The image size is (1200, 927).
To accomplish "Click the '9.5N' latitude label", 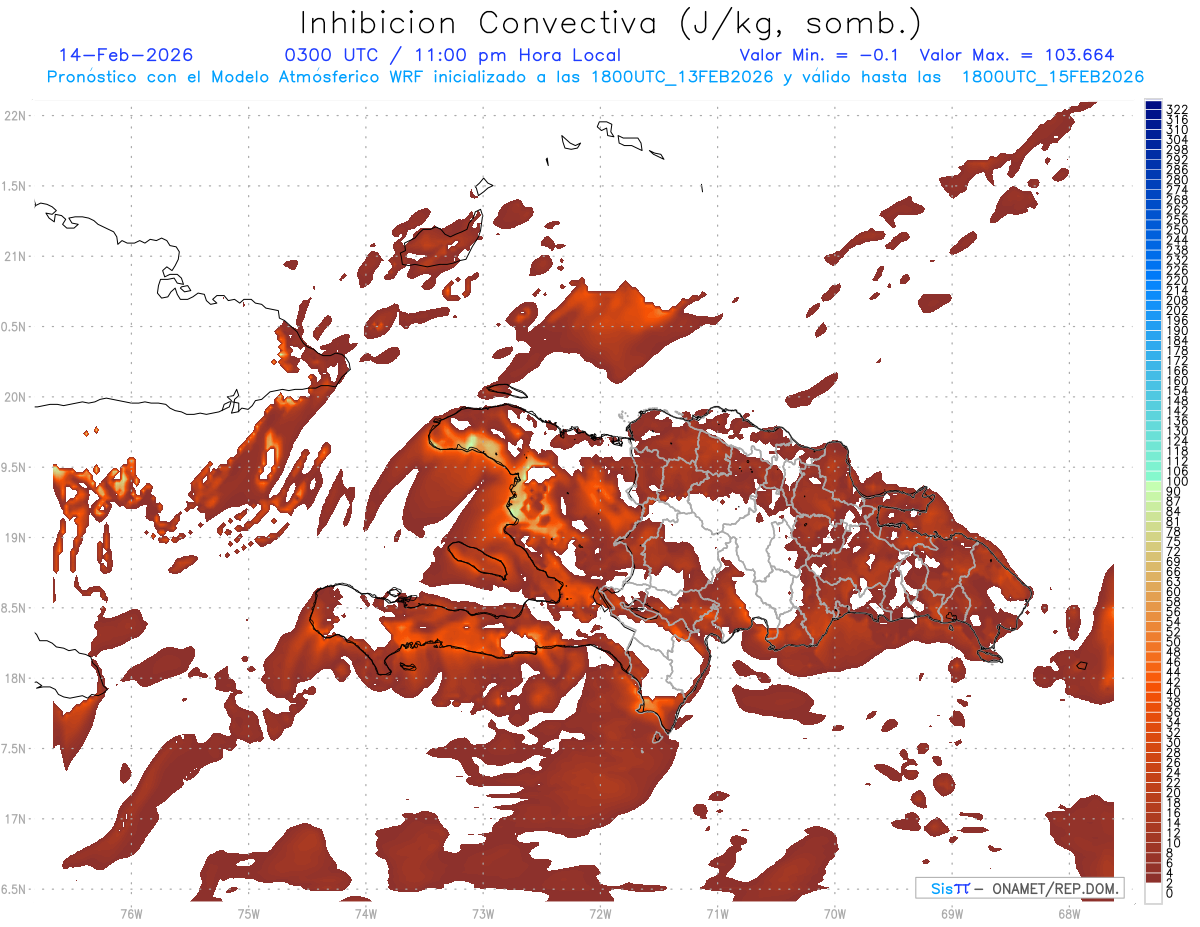I will click(x=14, y=467).
